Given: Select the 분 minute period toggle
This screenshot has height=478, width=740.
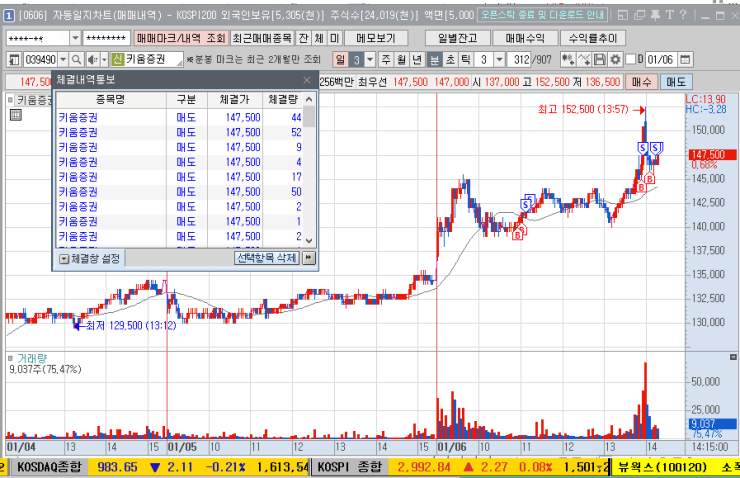Looking at the screenshot, I should tap(434, 59).
